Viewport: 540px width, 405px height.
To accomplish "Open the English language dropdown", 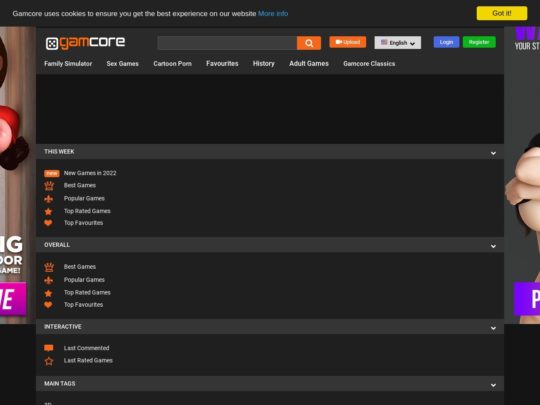I will coord(397,43).
